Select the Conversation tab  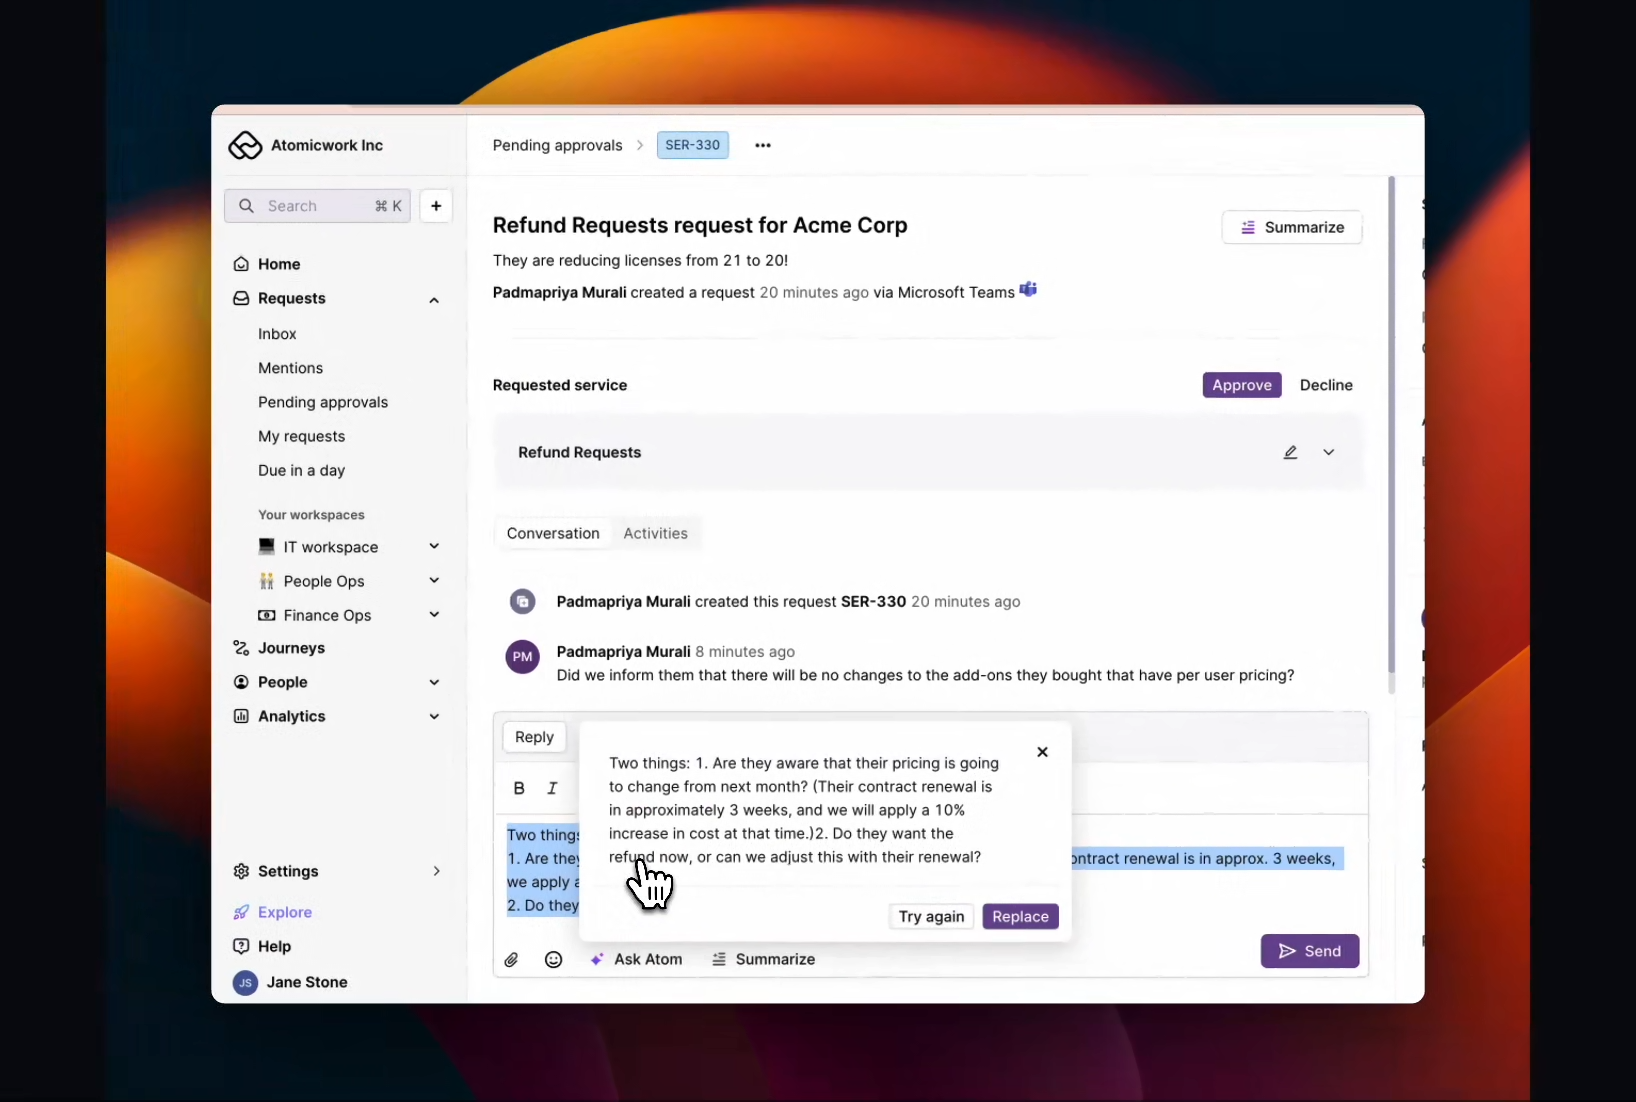pyautogui.click(x=552, y=533)
